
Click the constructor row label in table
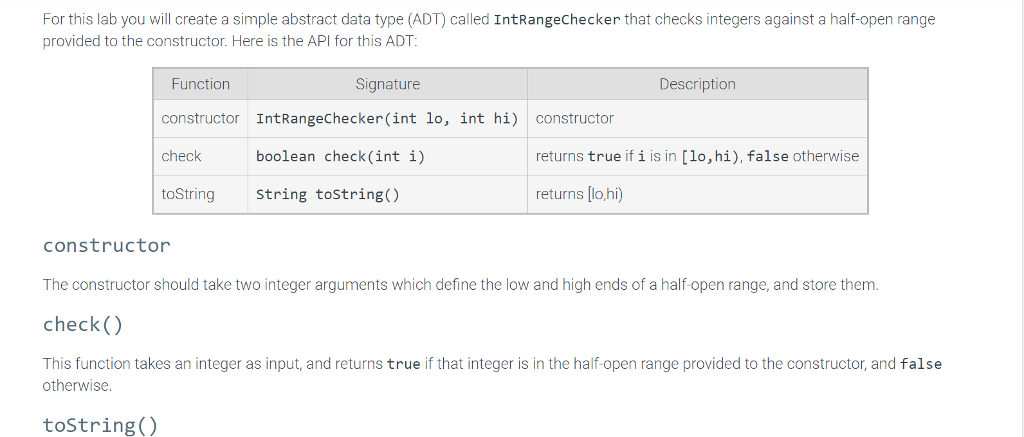(200, 118)
